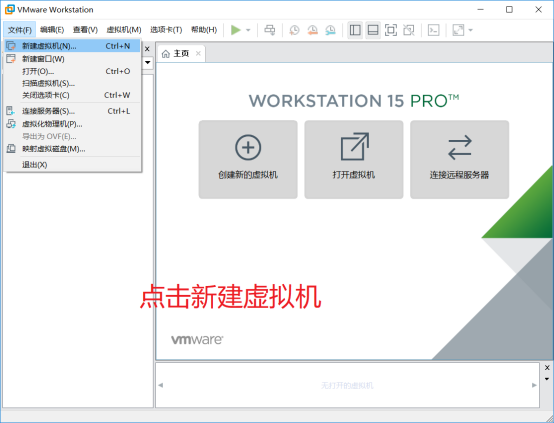Click the VMware Workstation title bar icon
Image resolution: width=554 pixels, height=423 pixels.
point(10,10)
